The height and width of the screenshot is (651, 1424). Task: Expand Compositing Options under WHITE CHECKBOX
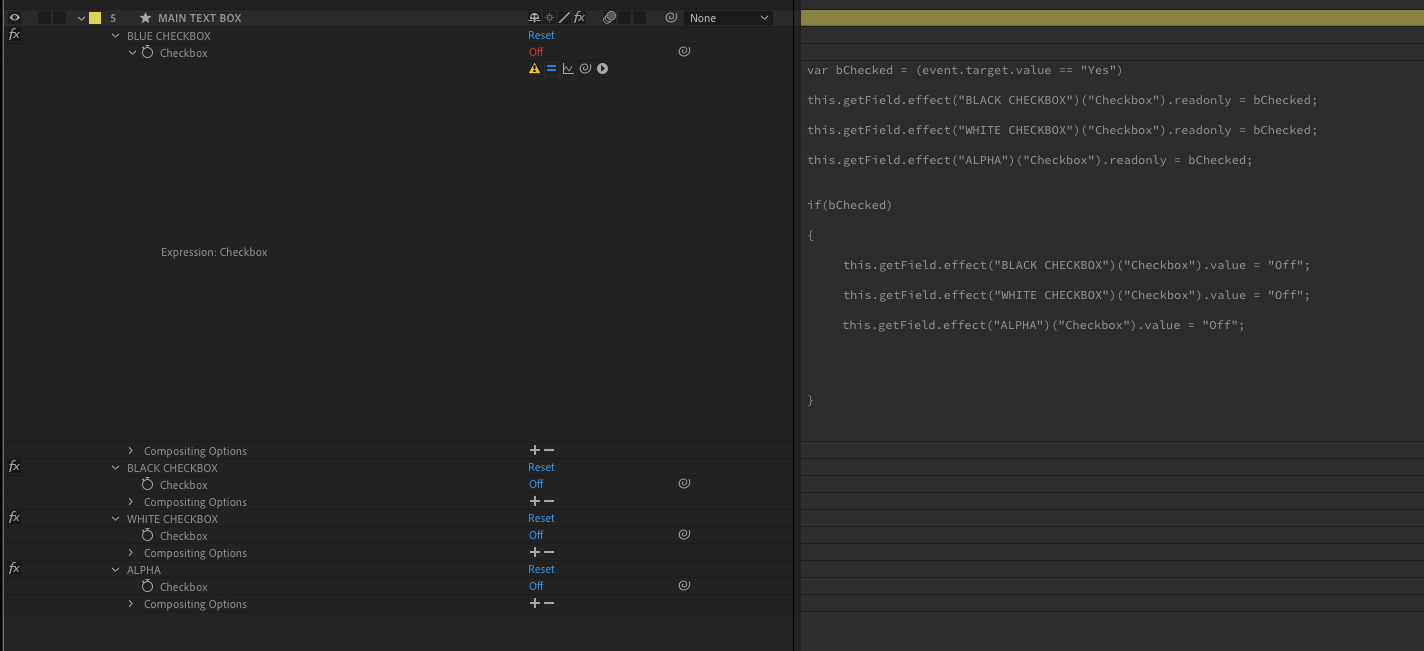click(131, 553)
